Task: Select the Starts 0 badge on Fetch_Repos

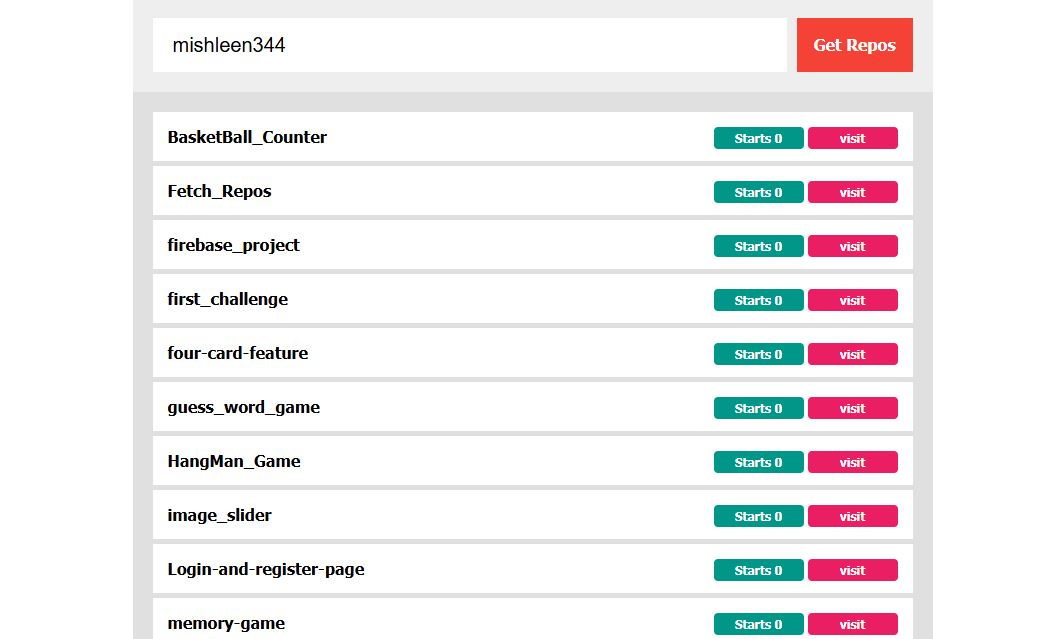Action: (758, 192)
